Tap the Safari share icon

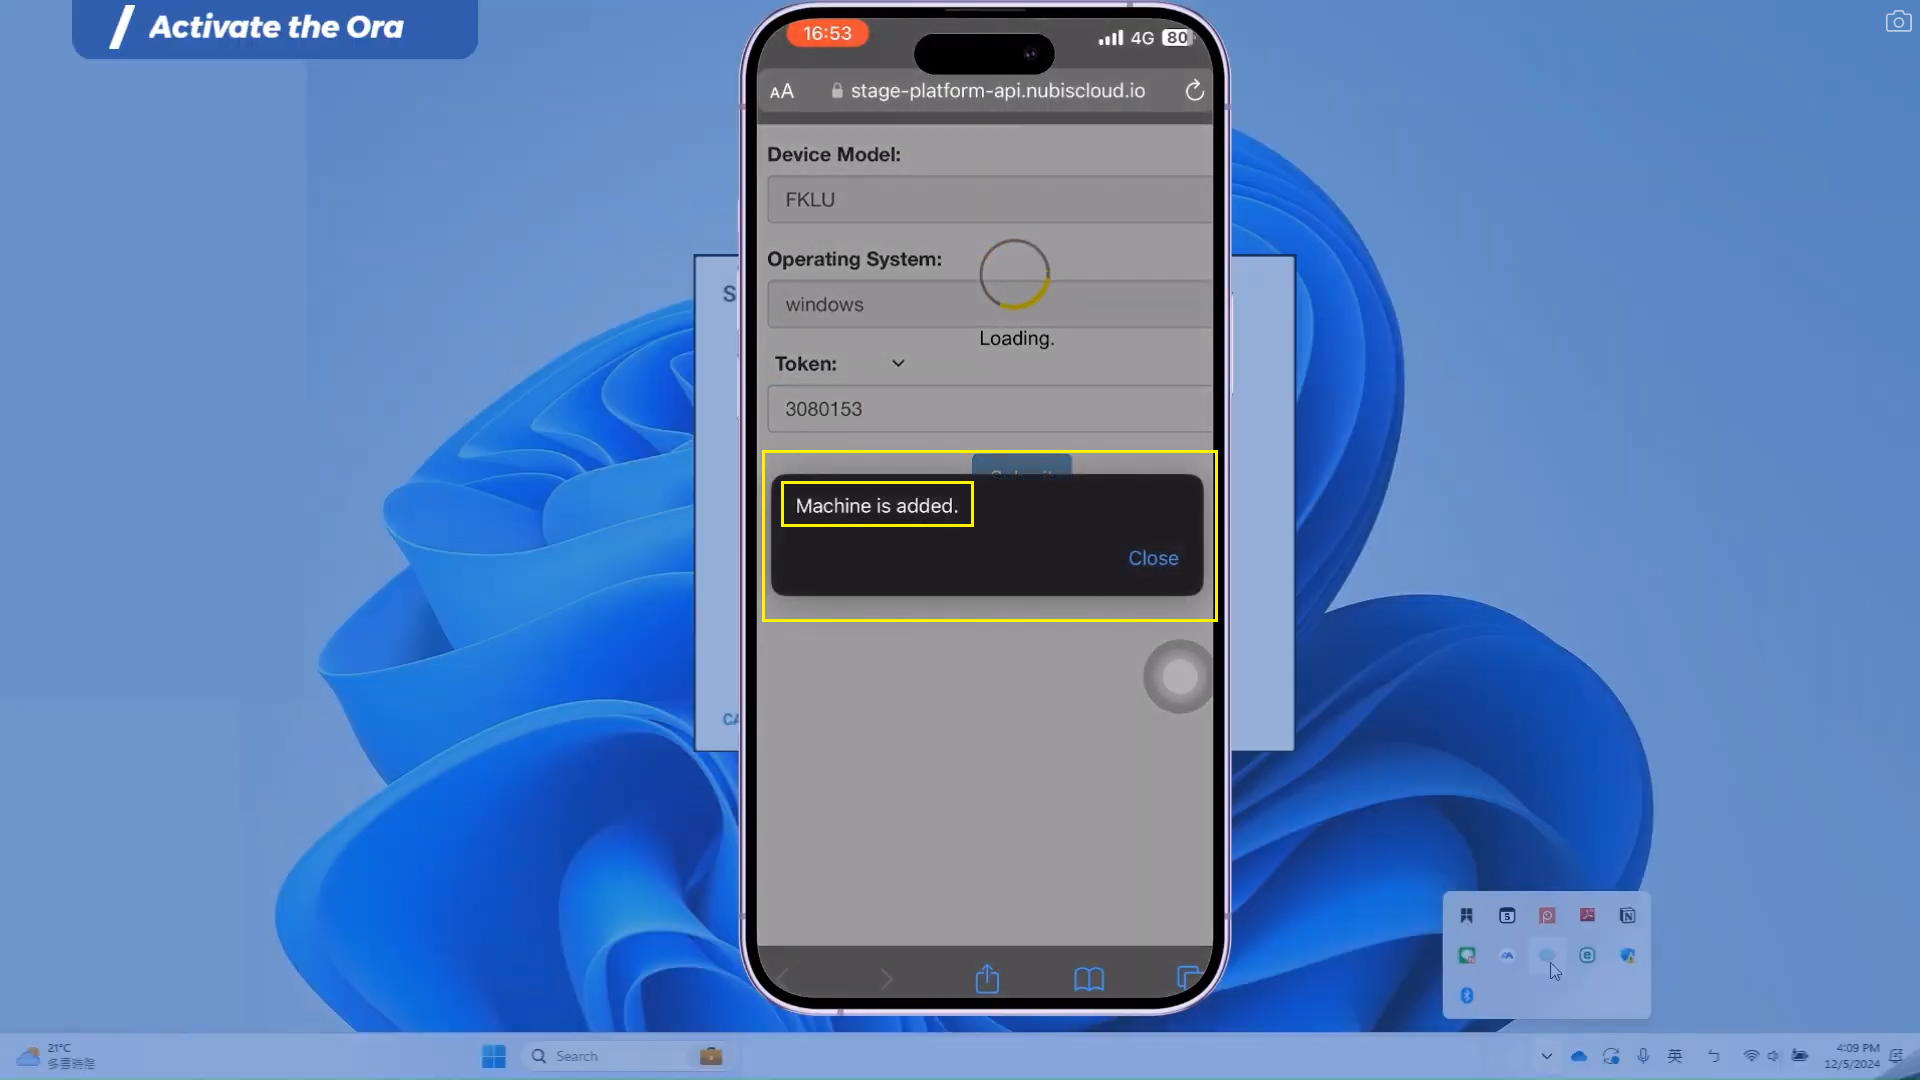pos(987,978)
